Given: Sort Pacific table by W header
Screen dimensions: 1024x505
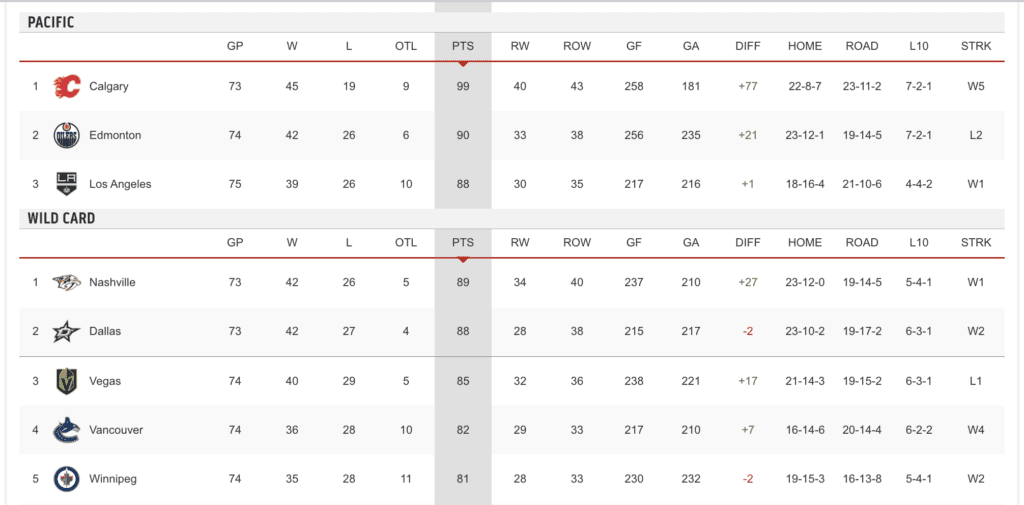Looking at the screenshot, I should point(292,46).
